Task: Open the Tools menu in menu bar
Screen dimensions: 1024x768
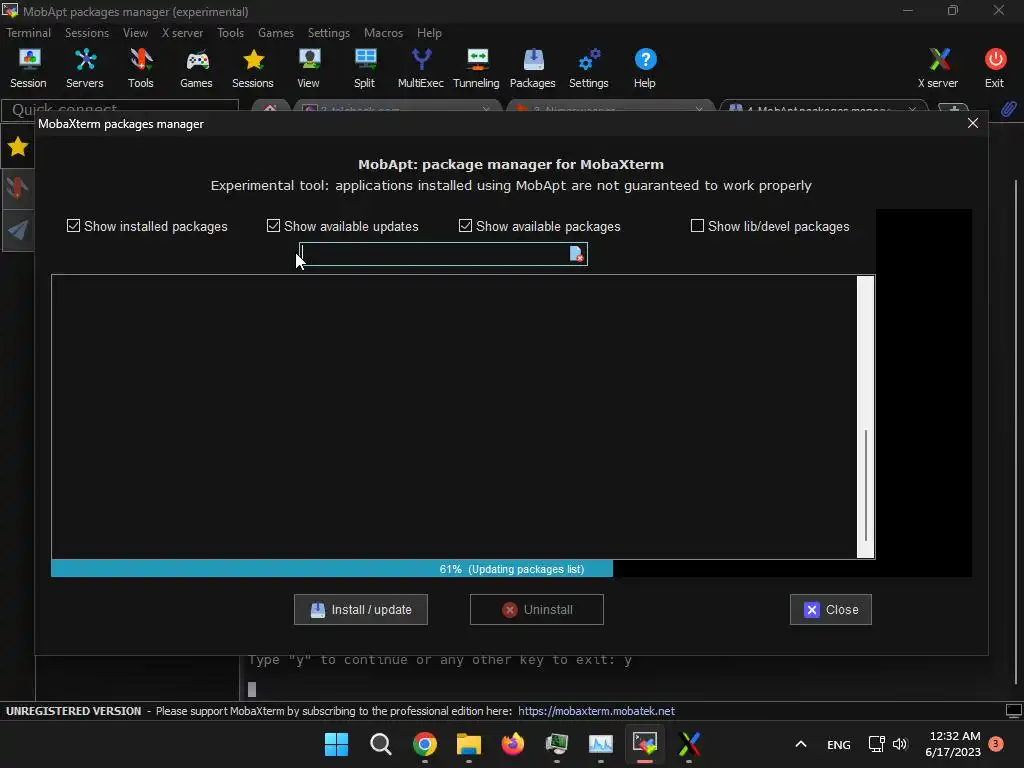Action: [x=231, y=33]
